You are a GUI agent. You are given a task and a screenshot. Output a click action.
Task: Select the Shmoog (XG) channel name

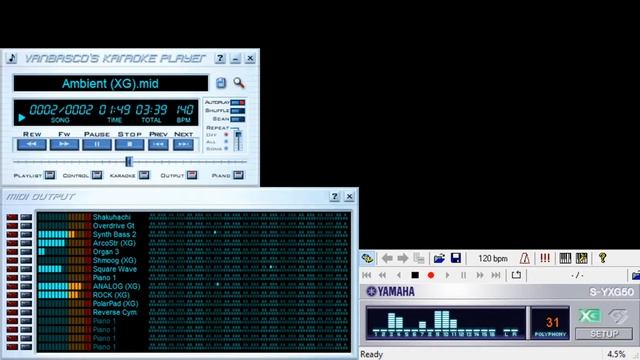coord(114,260)
